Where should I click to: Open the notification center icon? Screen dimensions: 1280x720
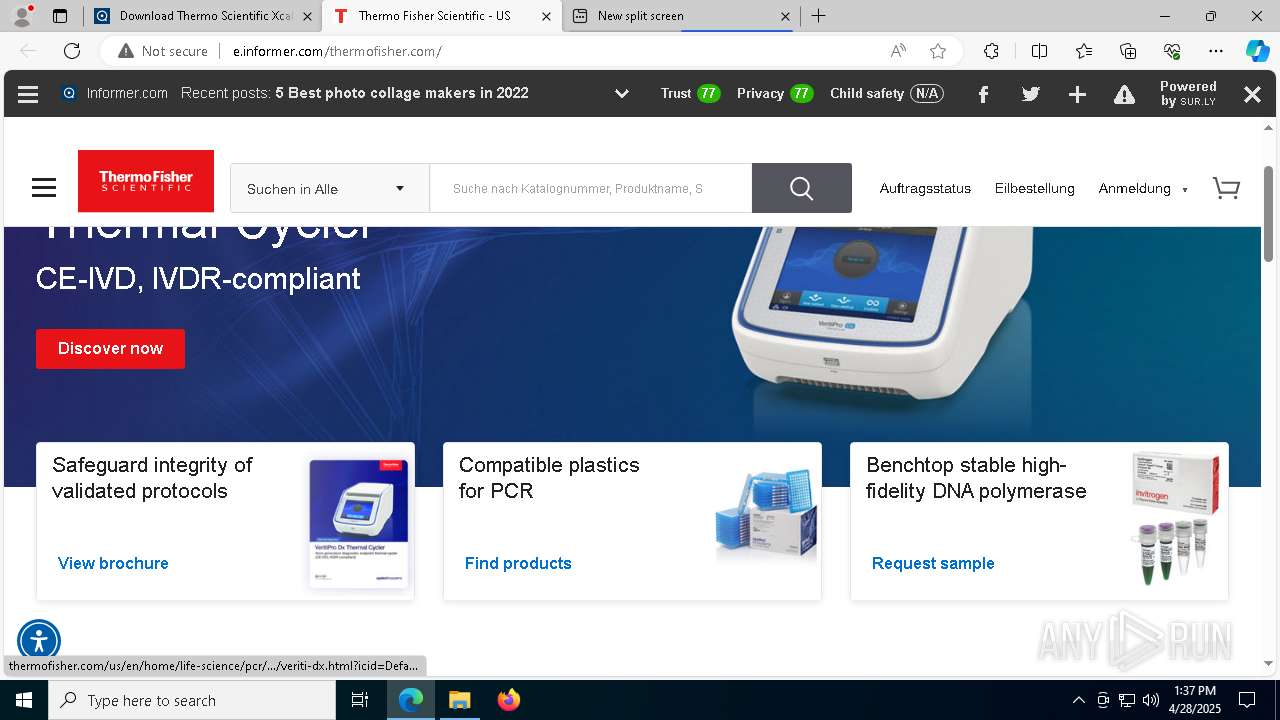tap(1247, 700)
